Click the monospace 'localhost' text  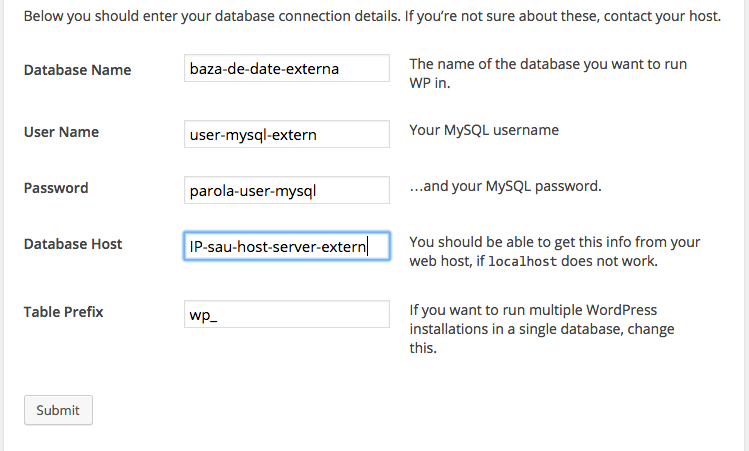pos(523,261)
